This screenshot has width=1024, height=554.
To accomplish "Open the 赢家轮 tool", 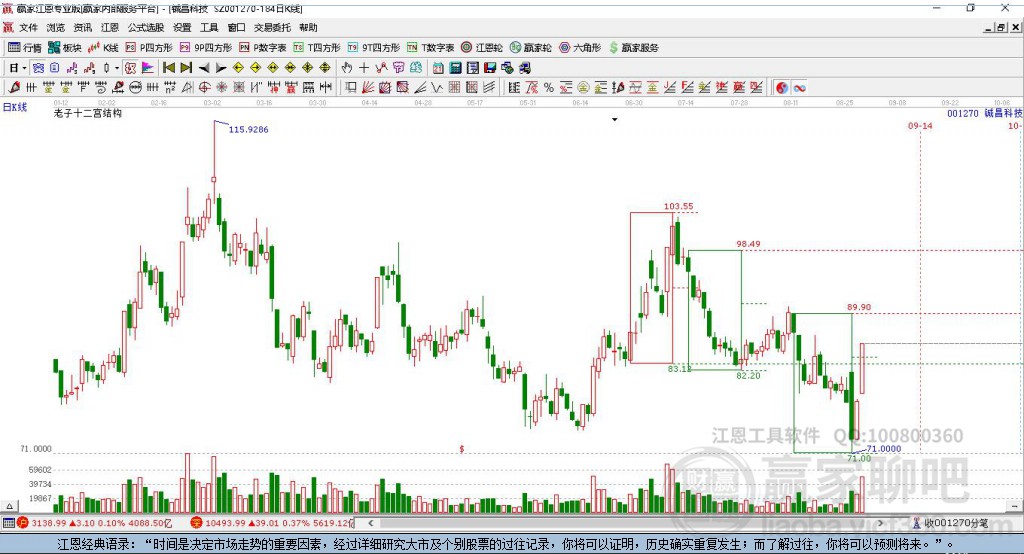I will 530,48.
